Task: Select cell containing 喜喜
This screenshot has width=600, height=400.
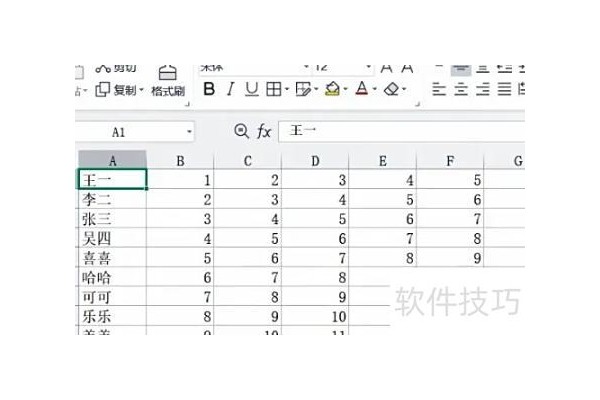Action: pyautogui.click(x=112, y=258)
